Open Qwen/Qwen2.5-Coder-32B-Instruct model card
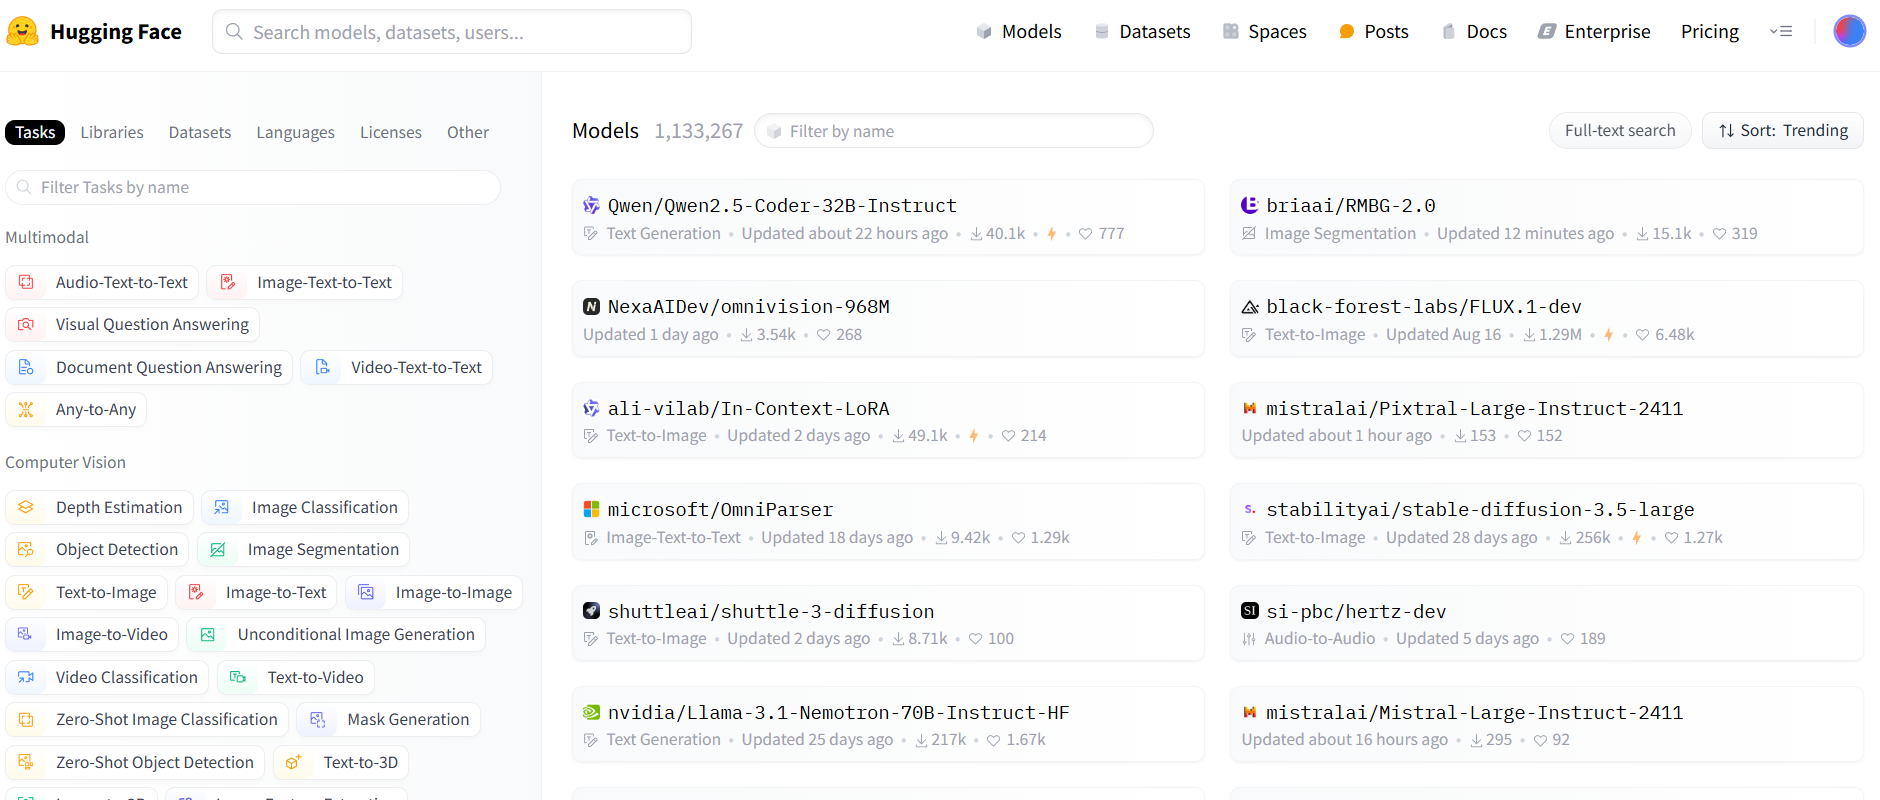The height and width of the screenshot is (800, 1880). point(888,218)
